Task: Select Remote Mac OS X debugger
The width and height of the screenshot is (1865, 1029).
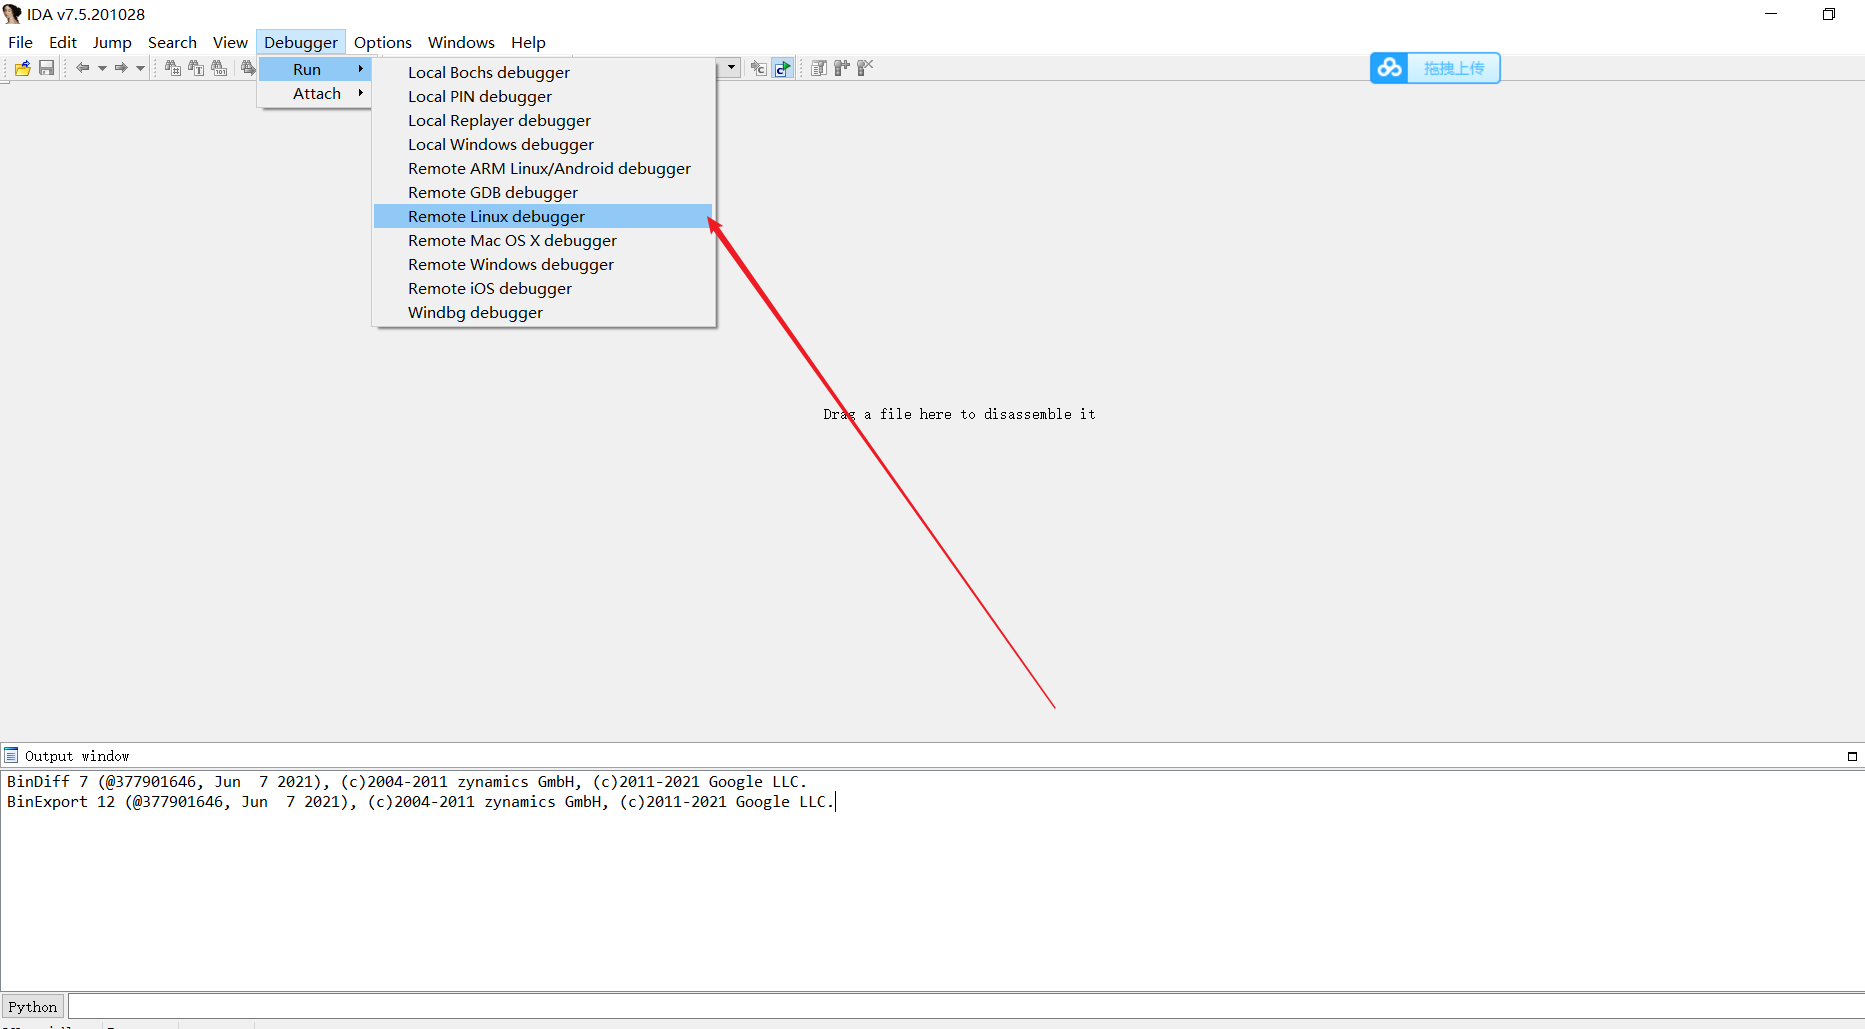Action: 543,240
